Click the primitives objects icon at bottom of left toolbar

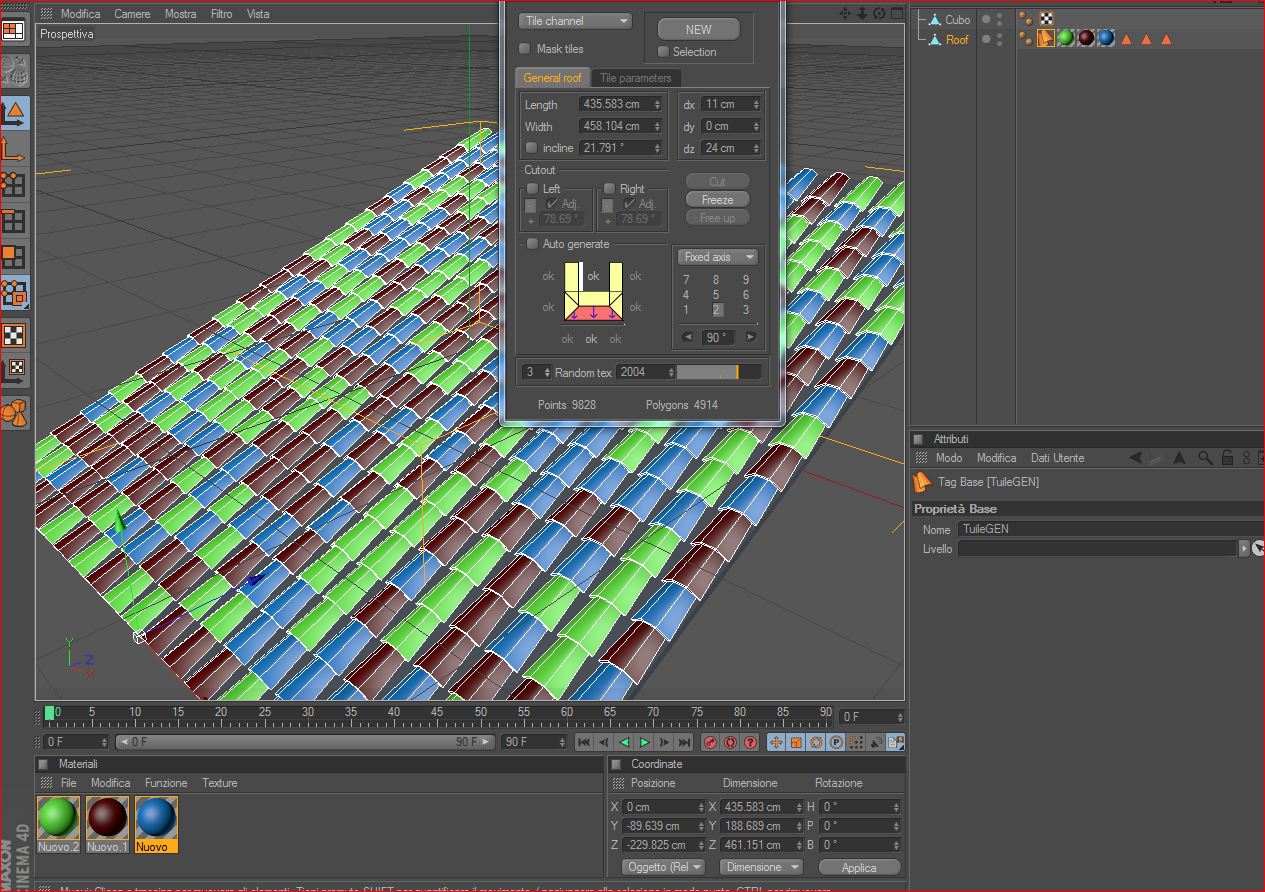pyautogui.click(x=14, y=411)
